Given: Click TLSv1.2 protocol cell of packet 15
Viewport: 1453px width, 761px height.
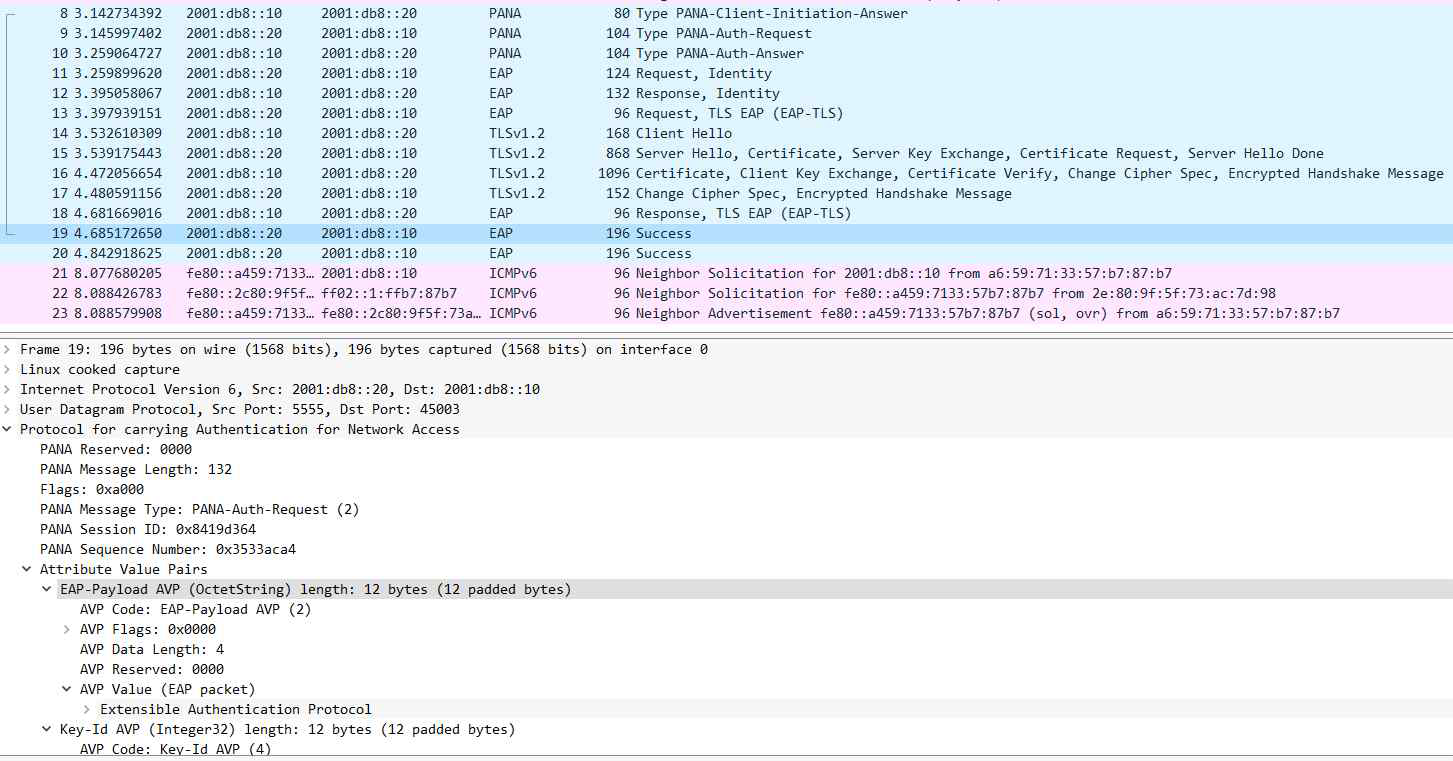Looking at the screenshot, I should click(517, 153).
